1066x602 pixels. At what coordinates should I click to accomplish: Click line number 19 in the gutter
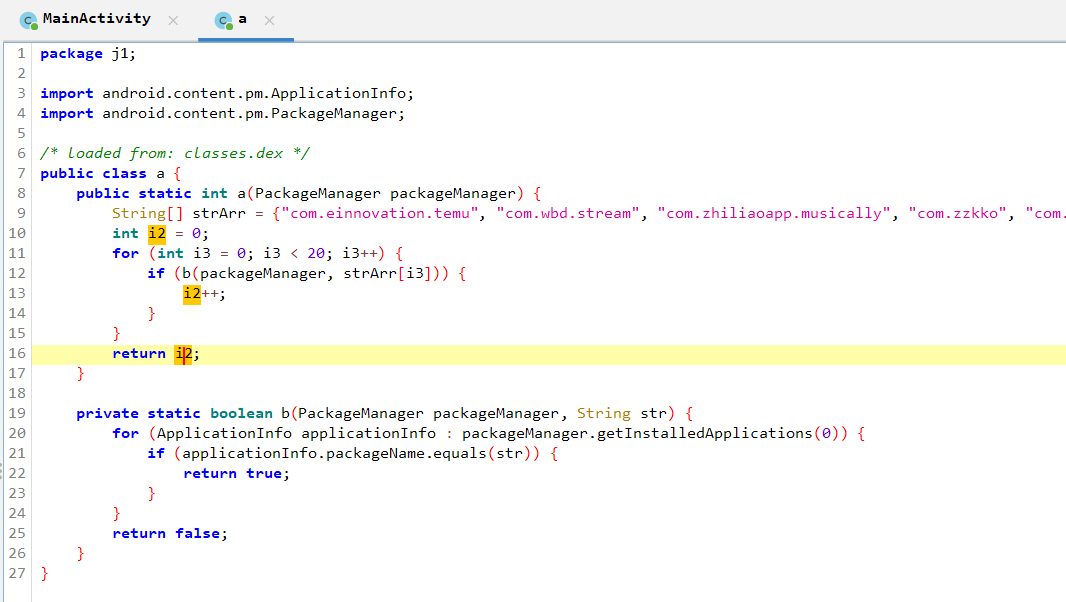coord(17,413)
